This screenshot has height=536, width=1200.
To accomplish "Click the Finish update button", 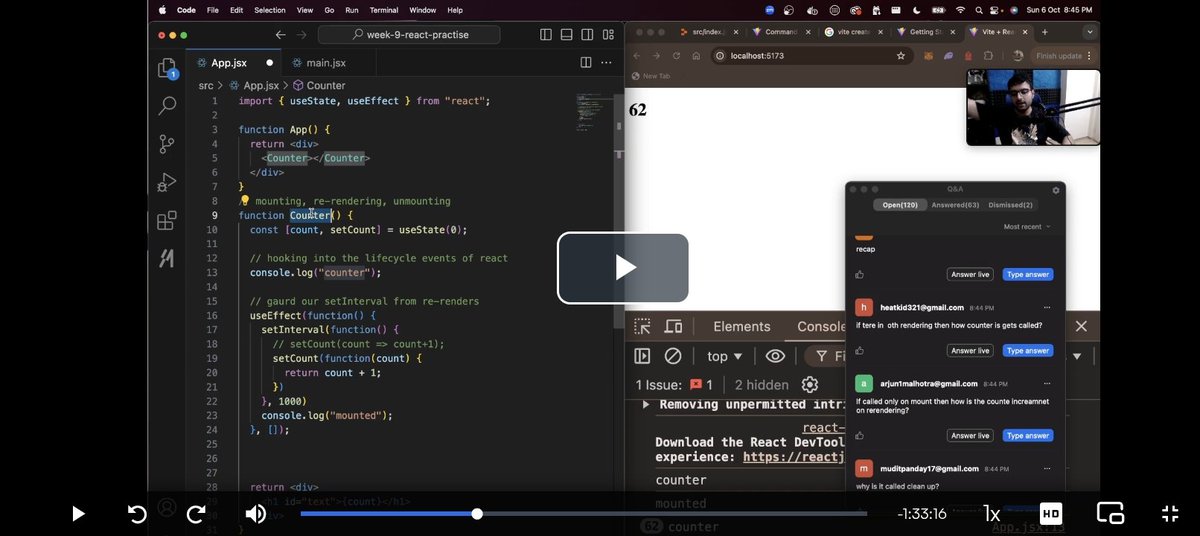I will click(1062, 56).
